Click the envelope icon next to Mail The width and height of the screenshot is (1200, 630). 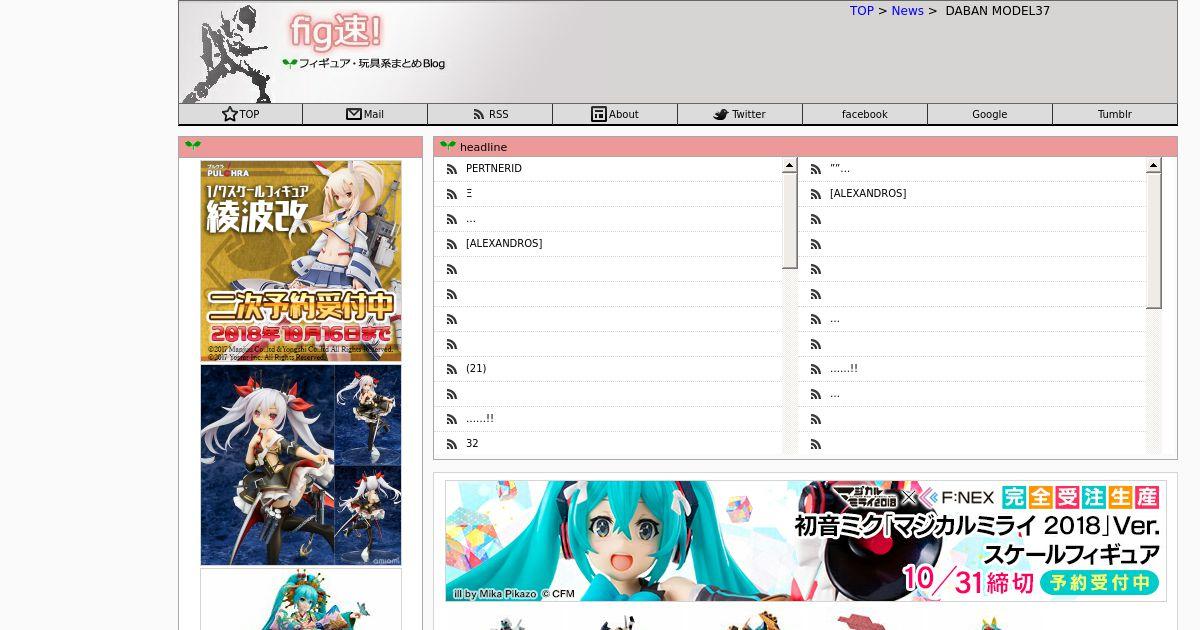click(354, 114)
